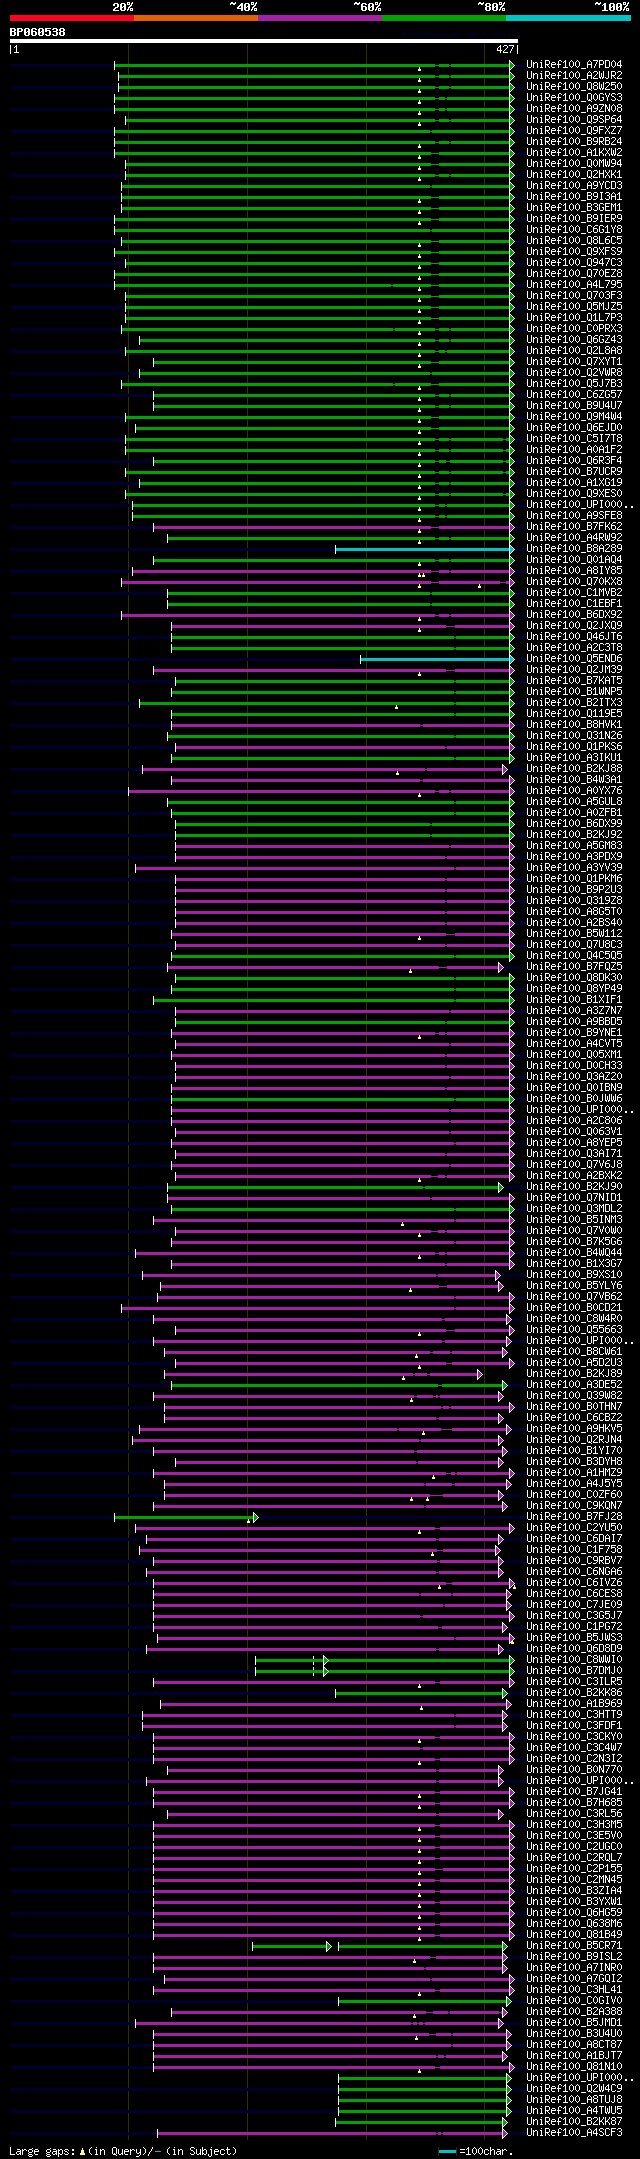Click the green ~80% identity legend bar
Viewport: 640px width, 2159px height.
pos(444,18)
